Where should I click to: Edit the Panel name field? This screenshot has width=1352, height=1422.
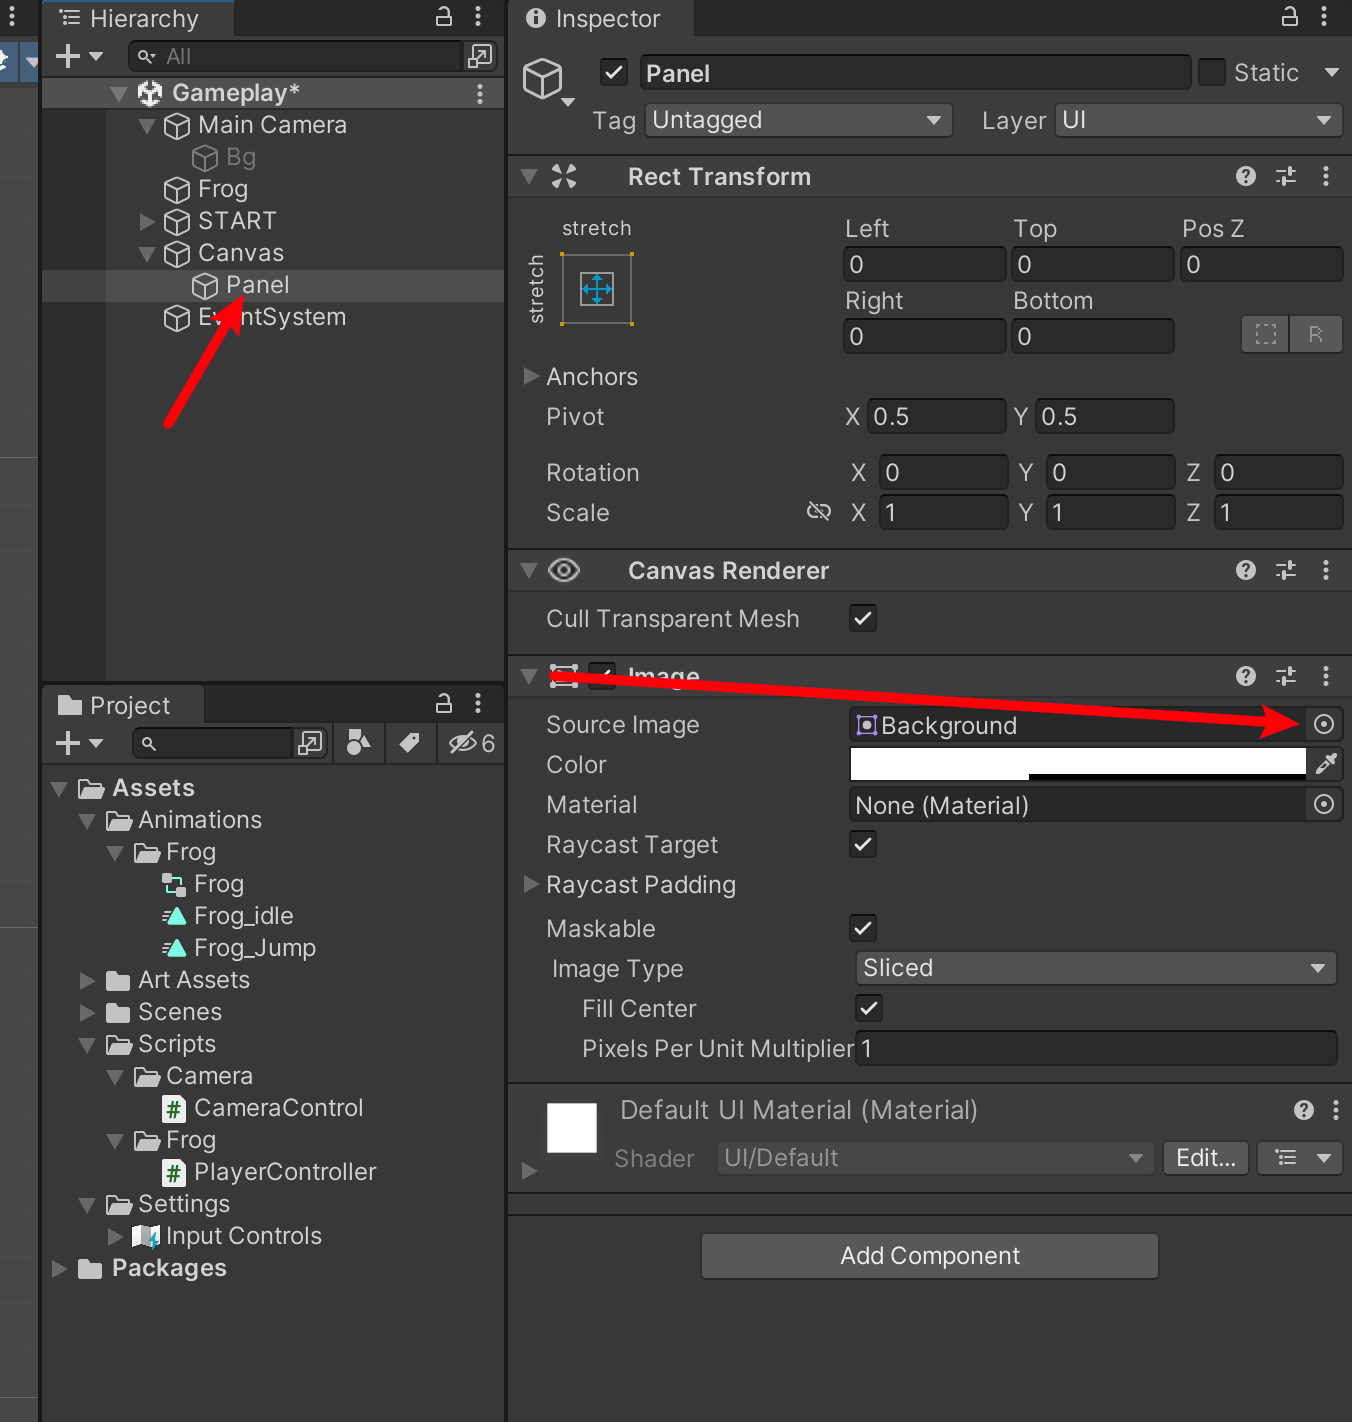pyautogui.click(x=915, y=73)
